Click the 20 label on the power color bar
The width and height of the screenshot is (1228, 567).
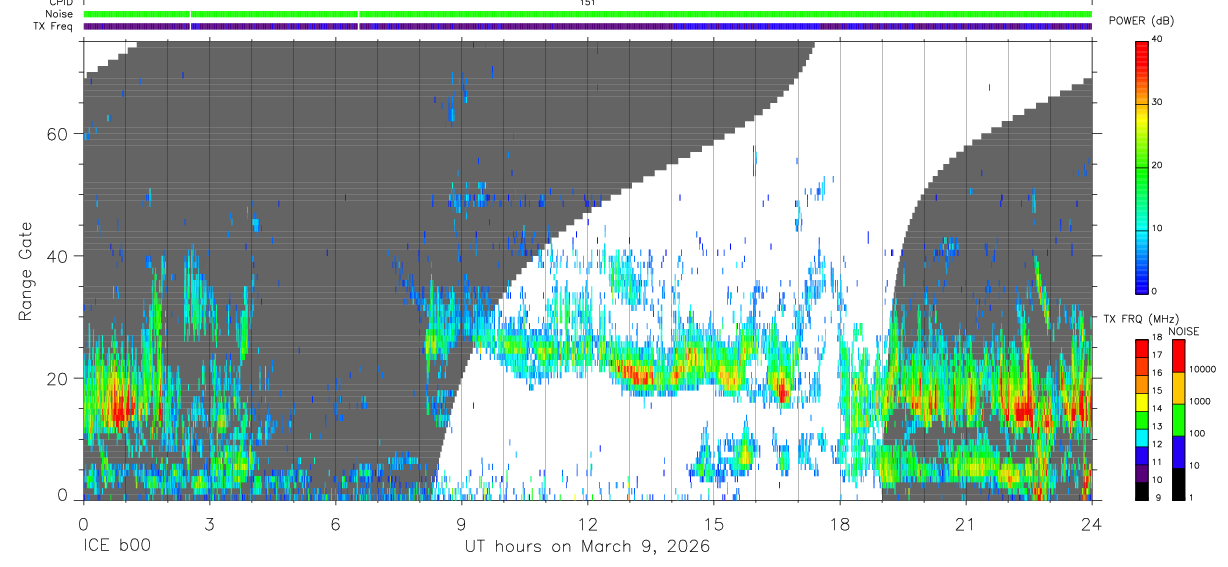[1158, 165]
